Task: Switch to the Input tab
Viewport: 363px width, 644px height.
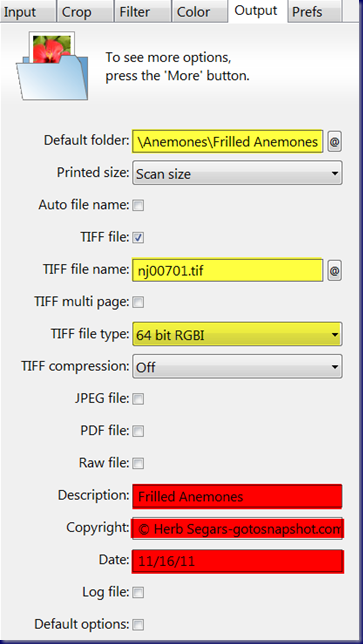Action: 28,12
